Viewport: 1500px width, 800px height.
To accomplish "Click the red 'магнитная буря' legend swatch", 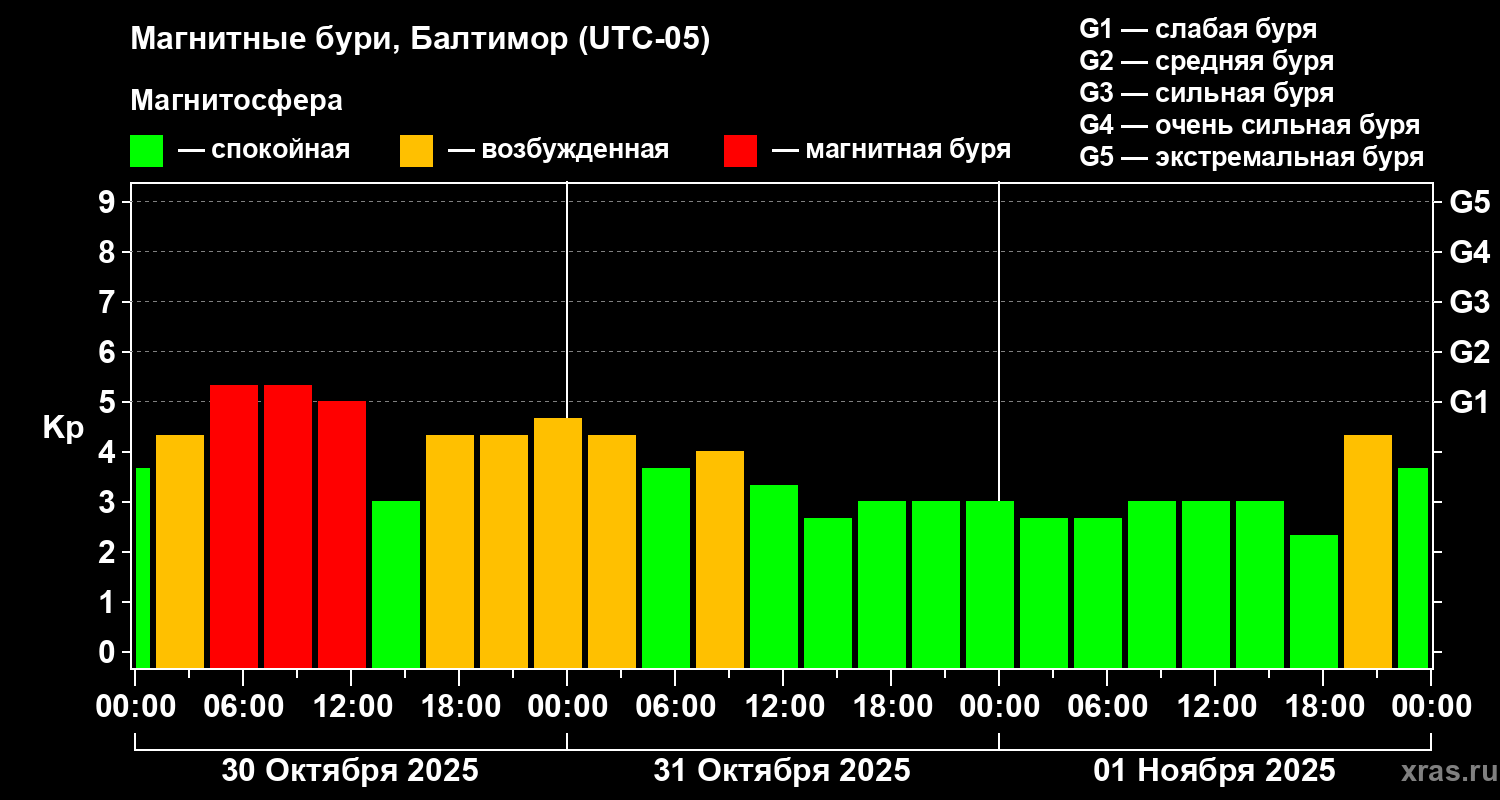I will (x=740, y=151).
